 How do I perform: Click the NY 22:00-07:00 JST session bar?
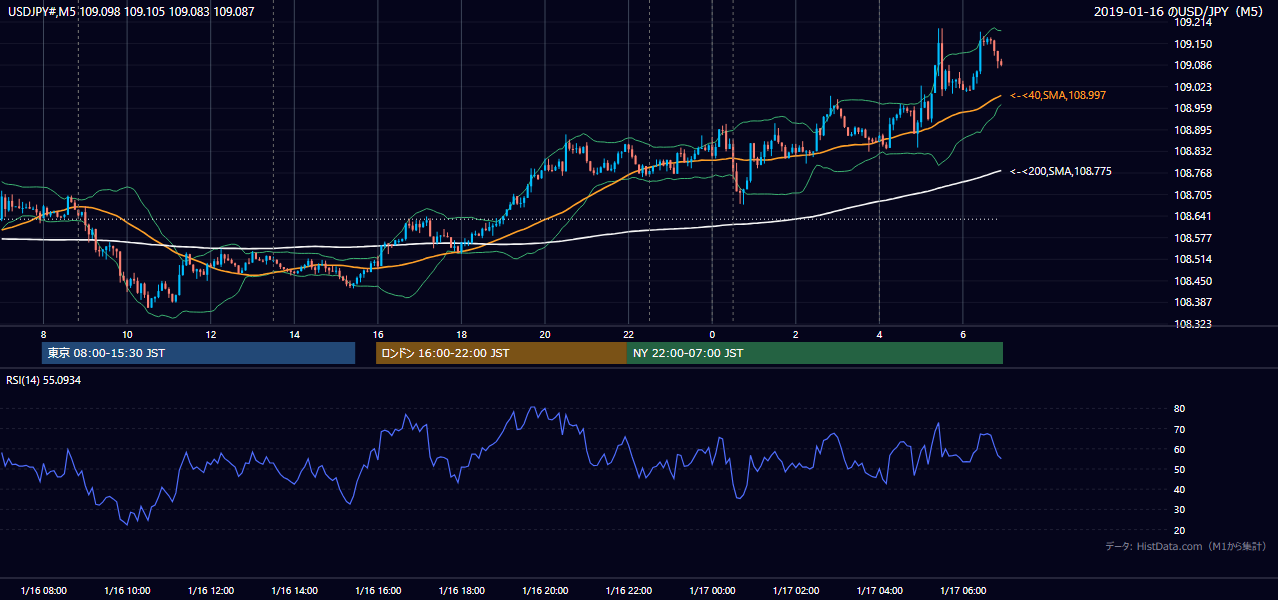(x=815, y=353)
